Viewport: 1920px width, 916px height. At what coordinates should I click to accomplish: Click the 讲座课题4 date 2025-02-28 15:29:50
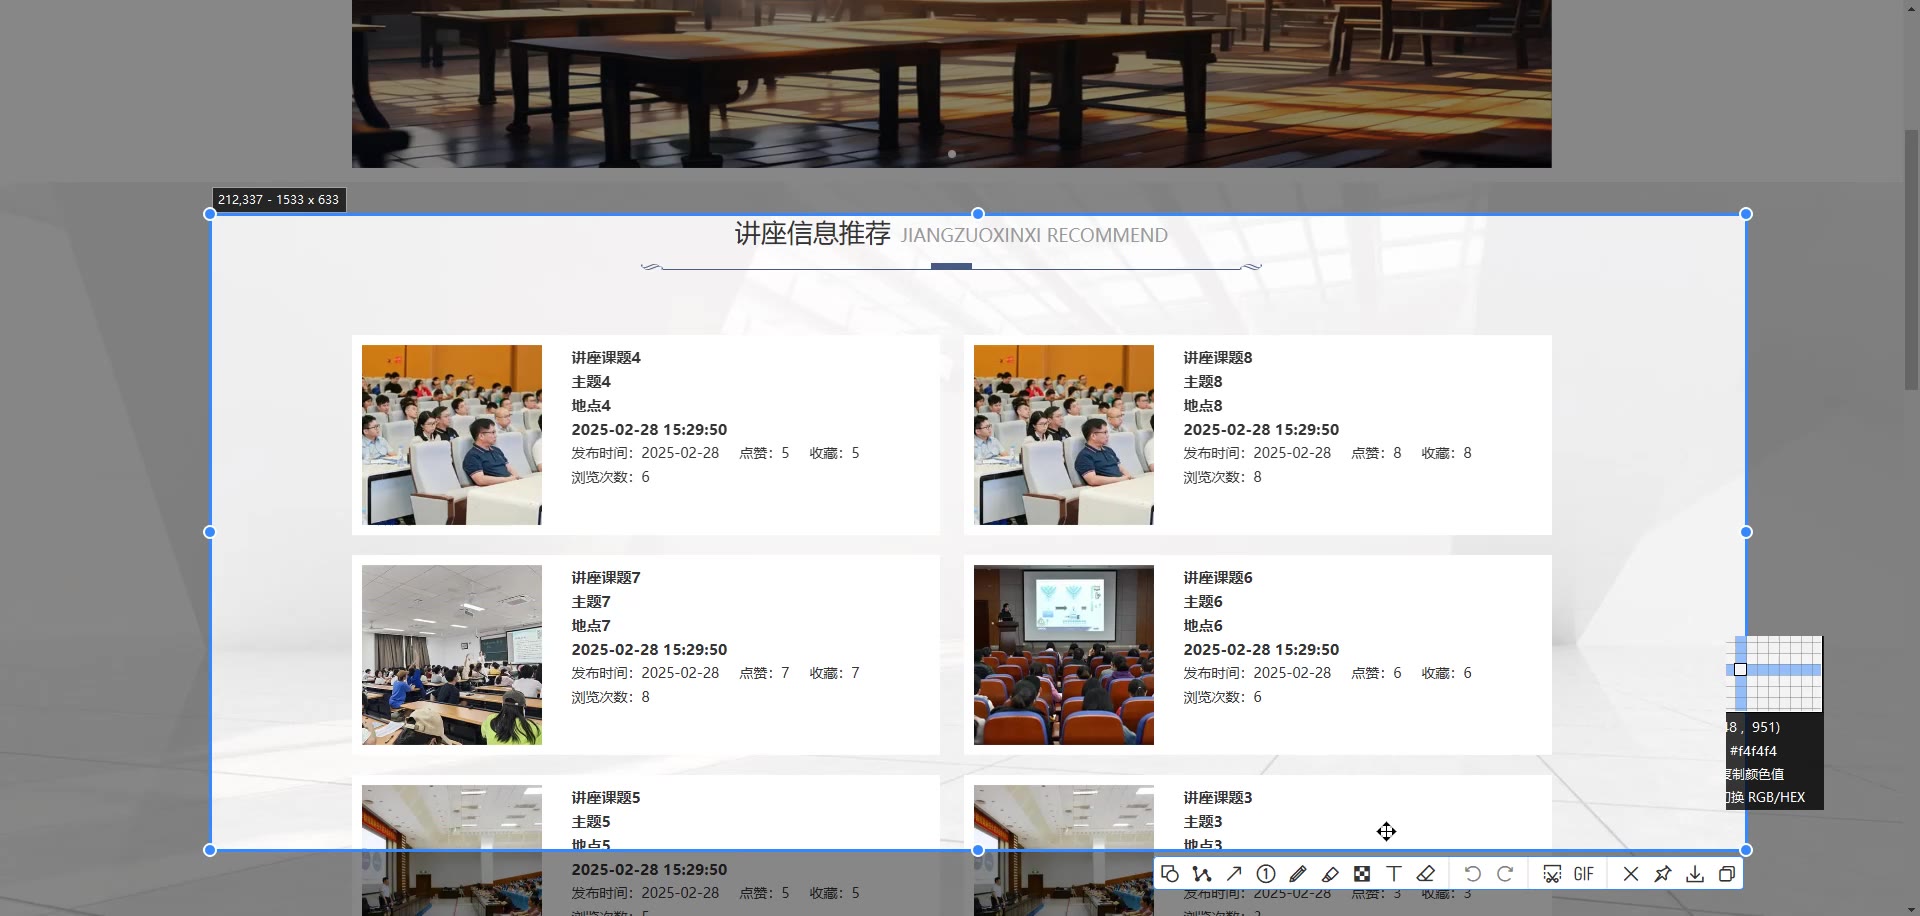(649, 430)
